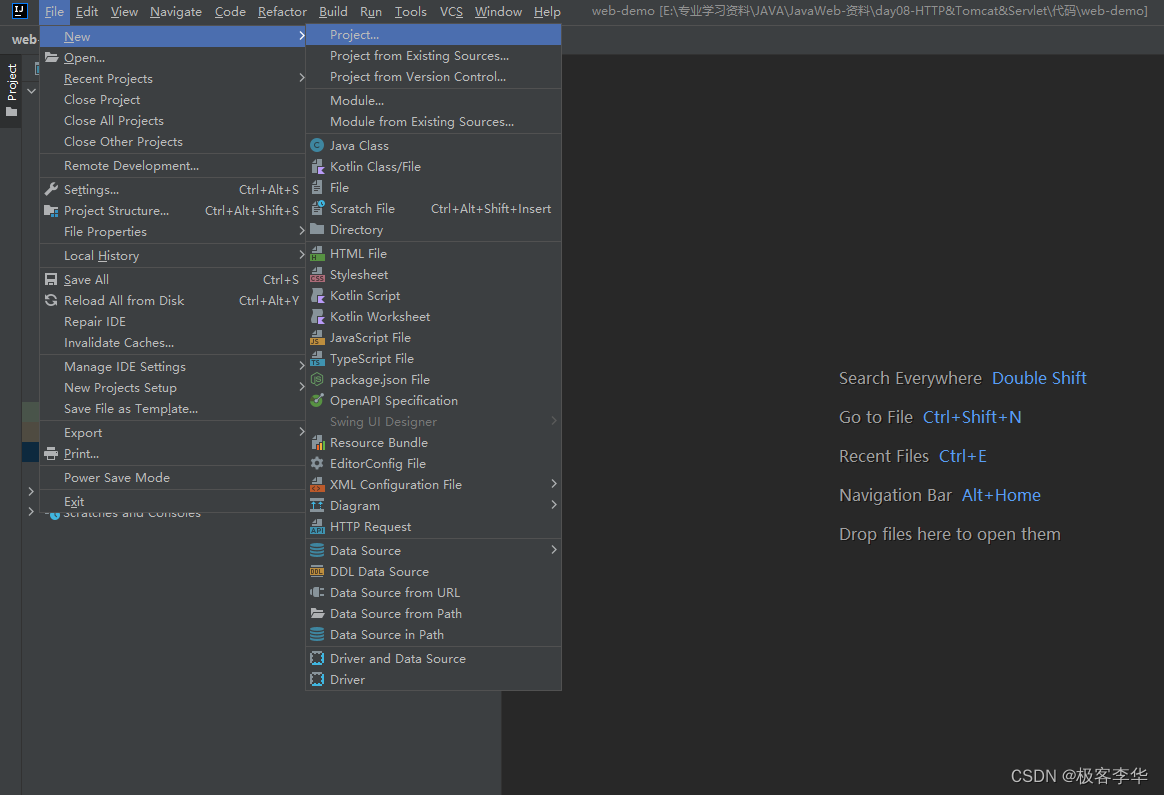
Task: Select the DDL Data Source icon
Action: tap(317, 572)
